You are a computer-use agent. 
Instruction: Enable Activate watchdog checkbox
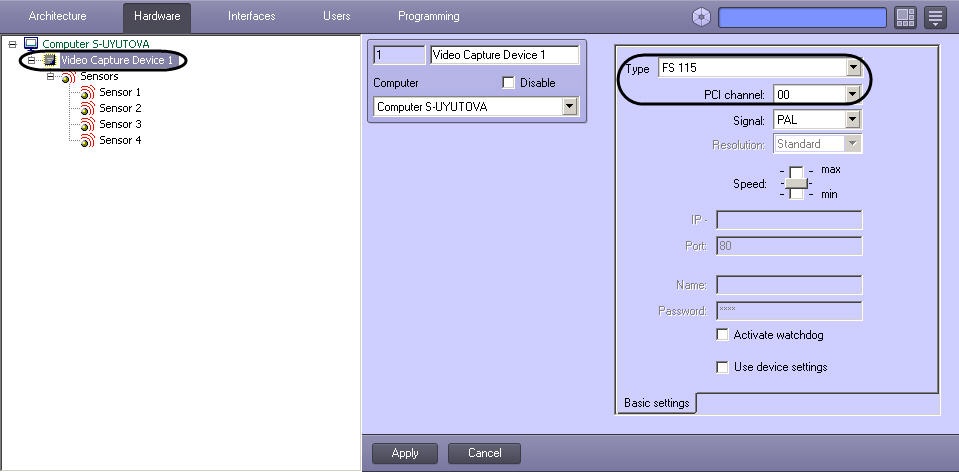(722, 335)
